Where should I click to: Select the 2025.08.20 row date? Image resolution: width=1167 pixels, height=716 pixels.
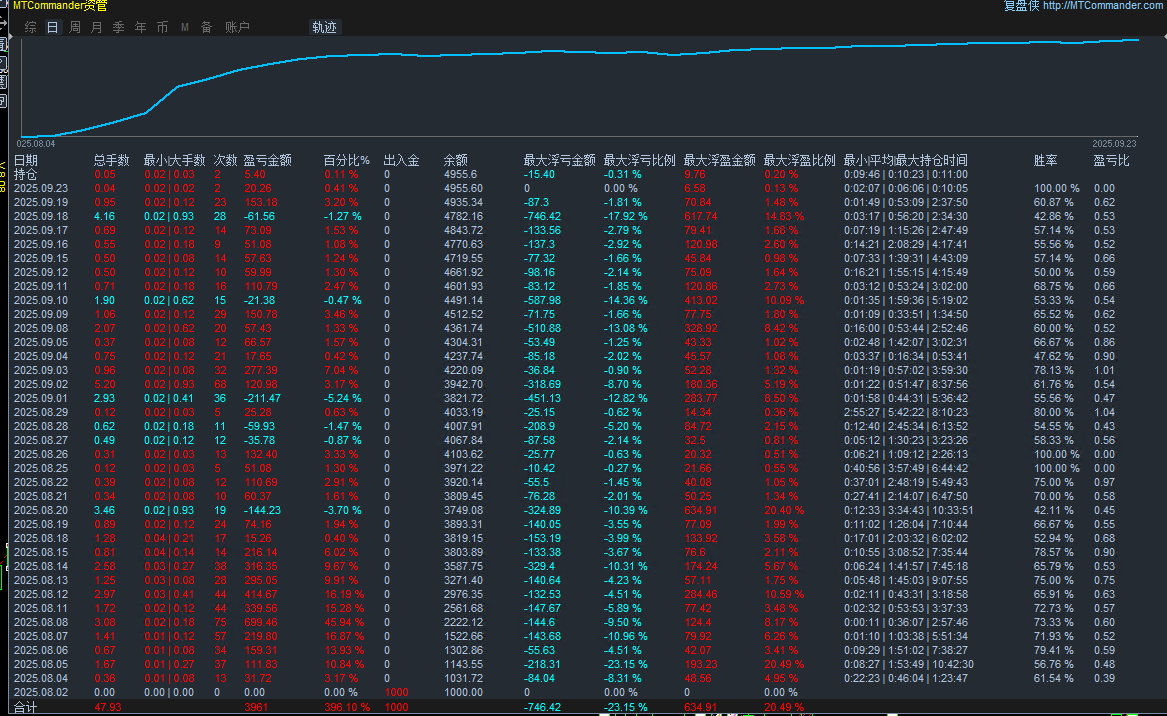41,510
